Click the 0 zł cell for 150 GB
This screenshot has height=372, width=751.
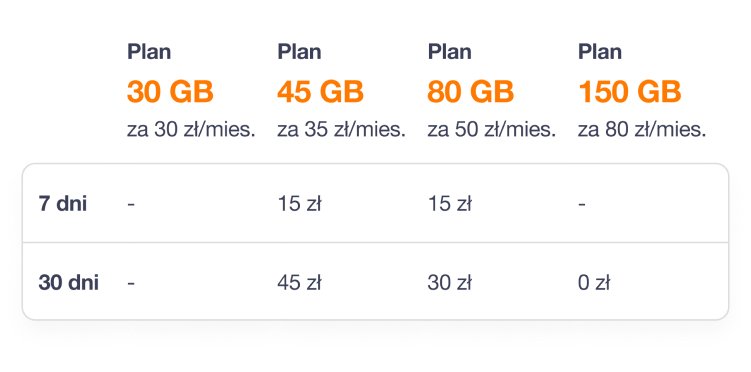[594, 283]
